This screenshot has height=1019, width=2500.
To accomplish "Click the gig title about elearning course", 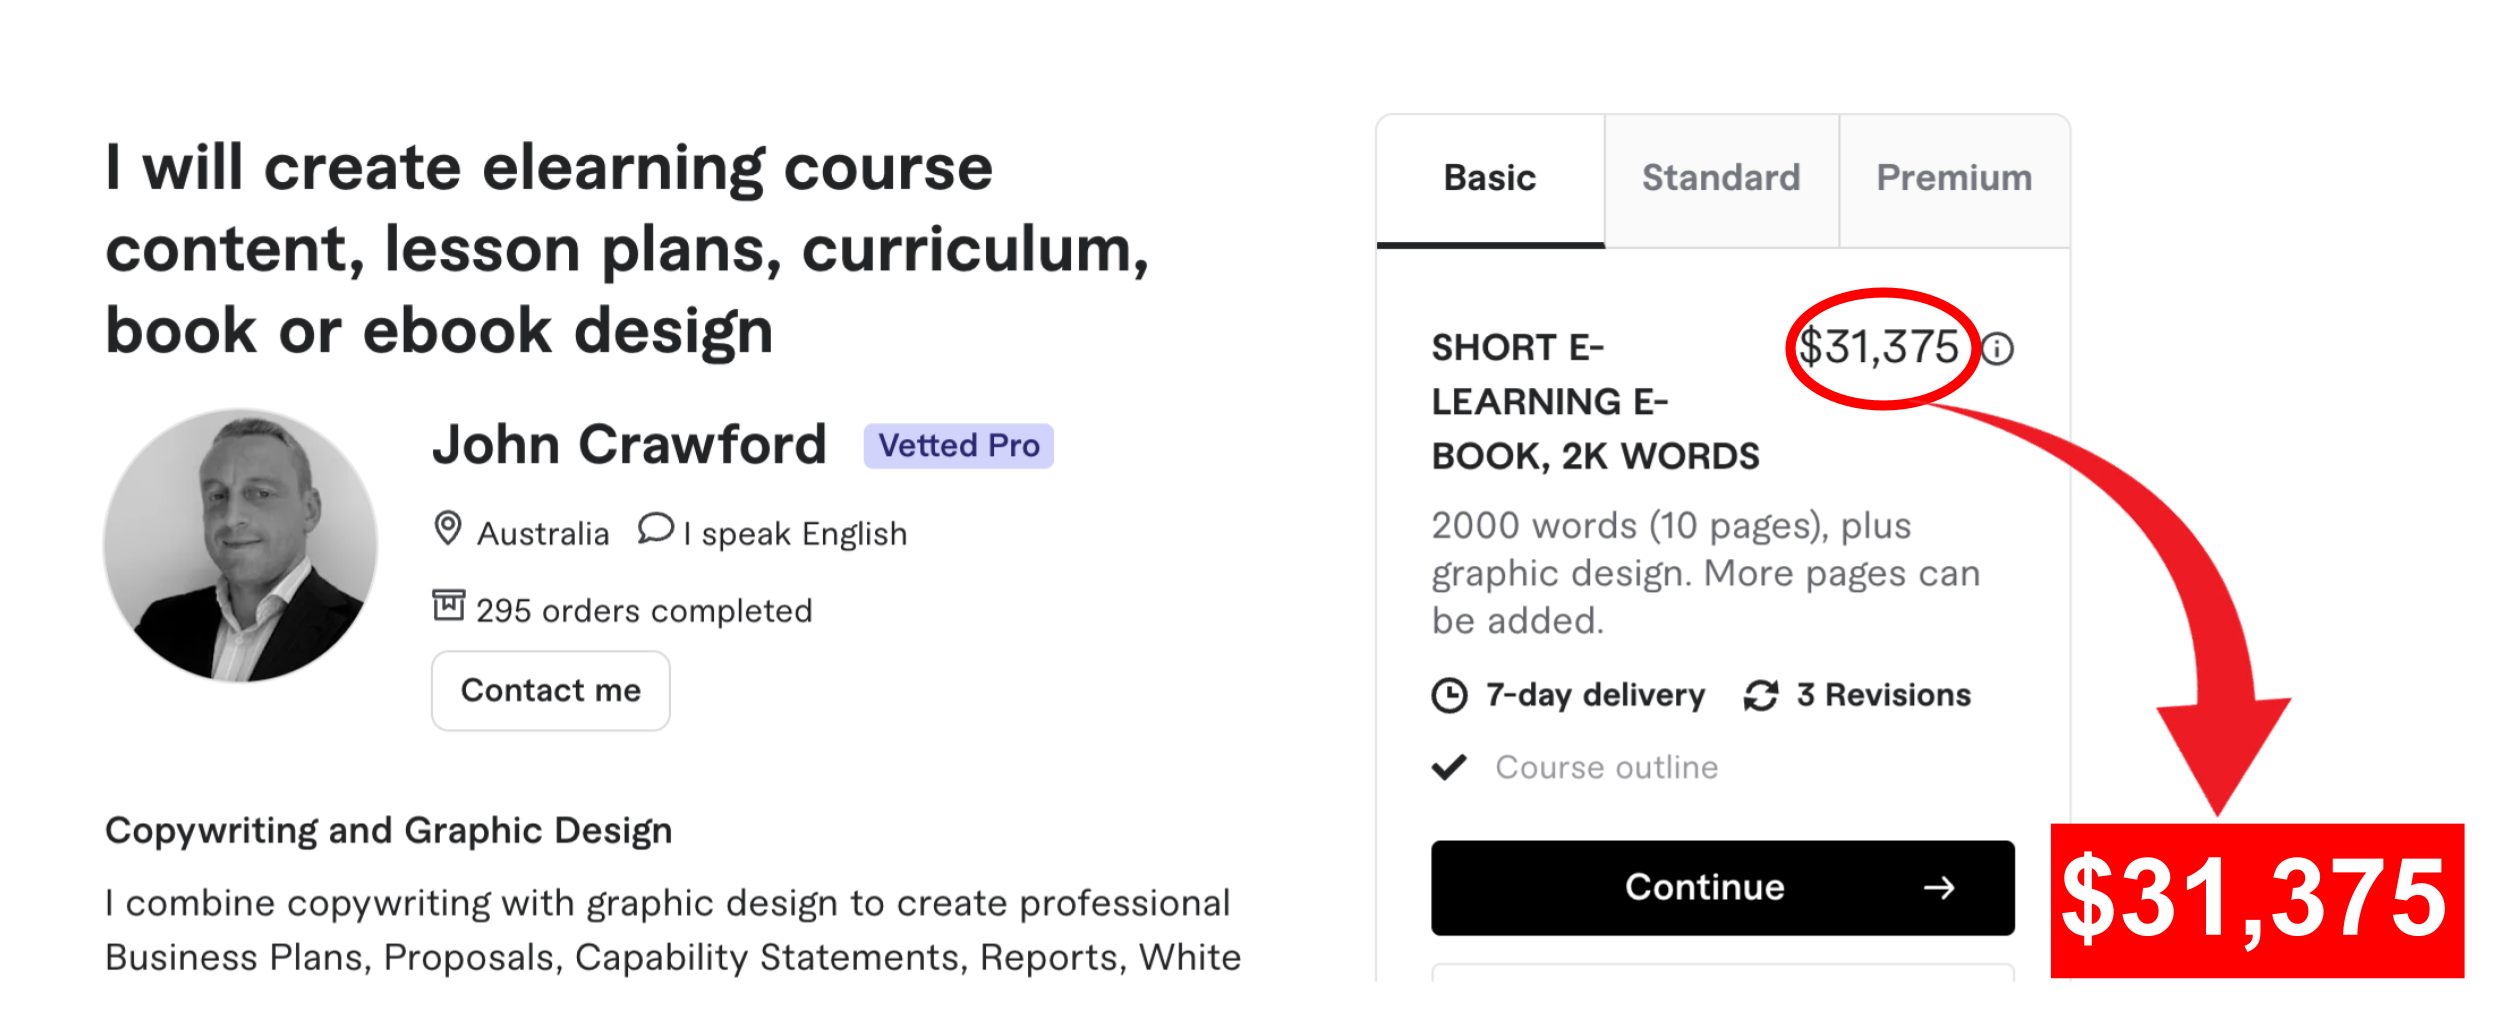I will pos(628,248).
